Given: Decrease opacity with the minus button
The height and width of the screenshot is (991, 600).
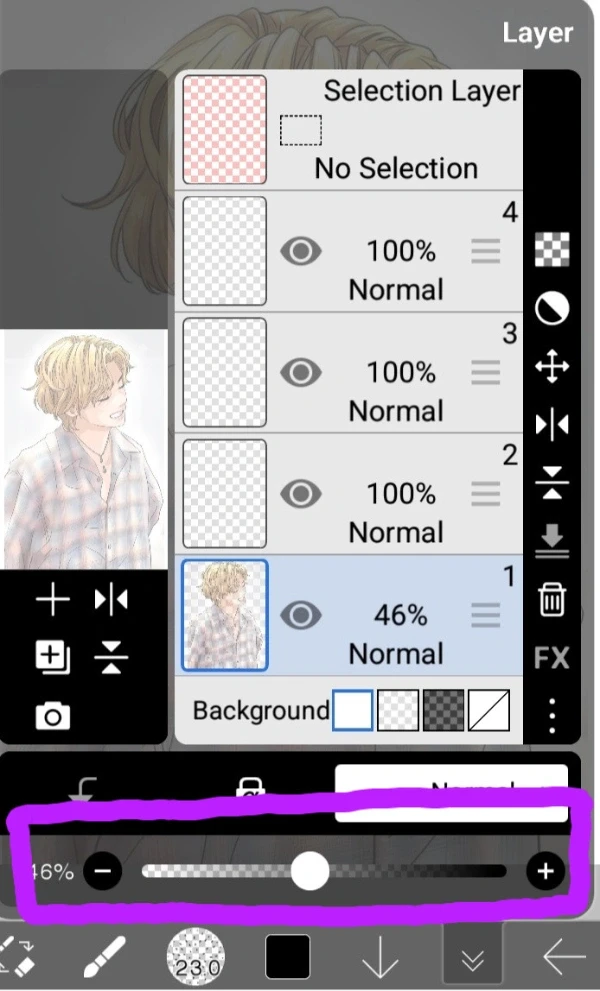Looking at the screenshot, I should [103, 872].
